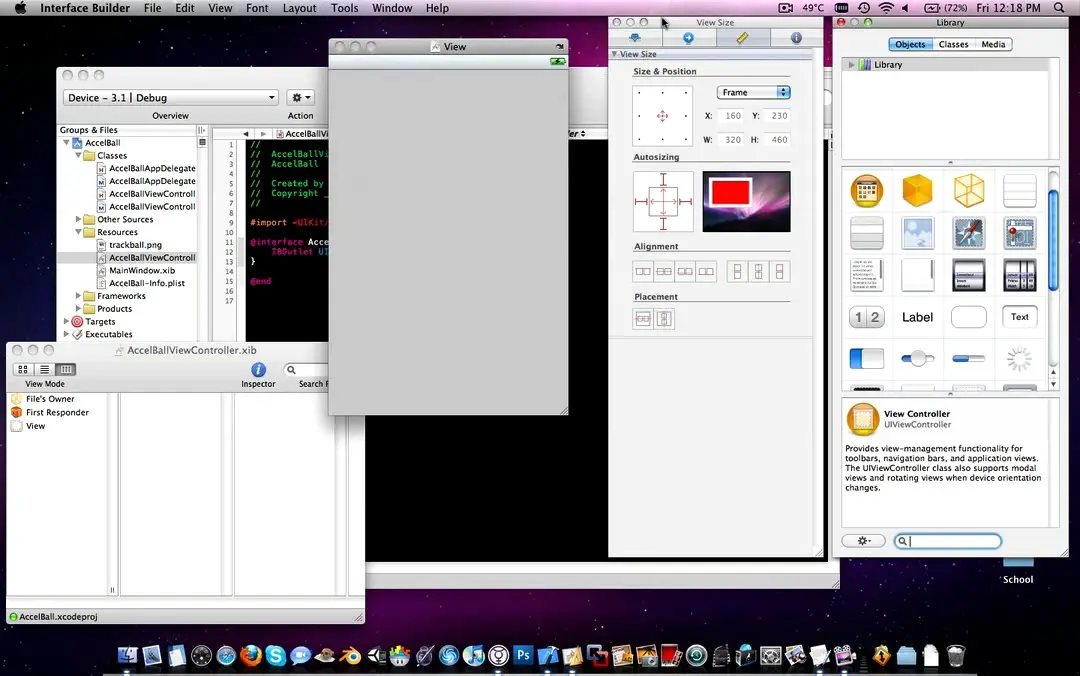This screenshot has width=1080, height=676.
Task: Focus the Library search field
Action: [948, 542]
